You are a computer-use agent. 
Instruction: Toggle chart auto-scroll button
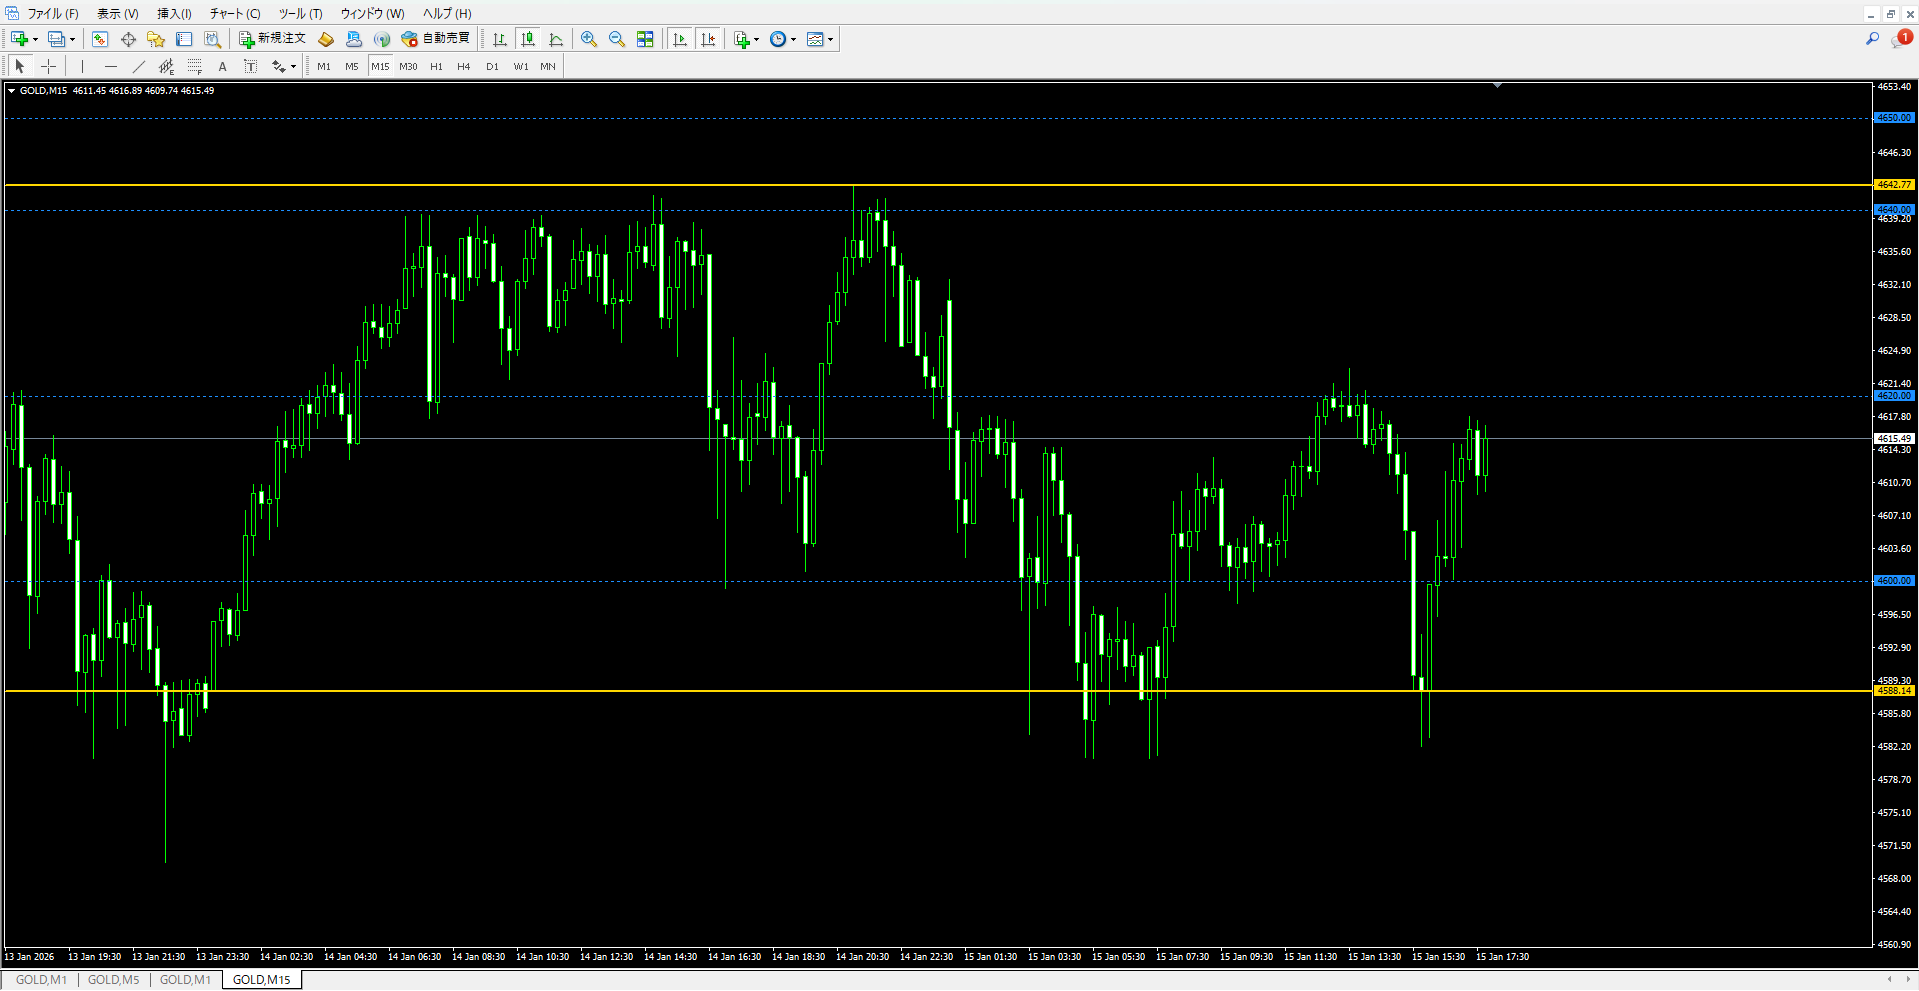pyautogui.click(x=681, y=39)
